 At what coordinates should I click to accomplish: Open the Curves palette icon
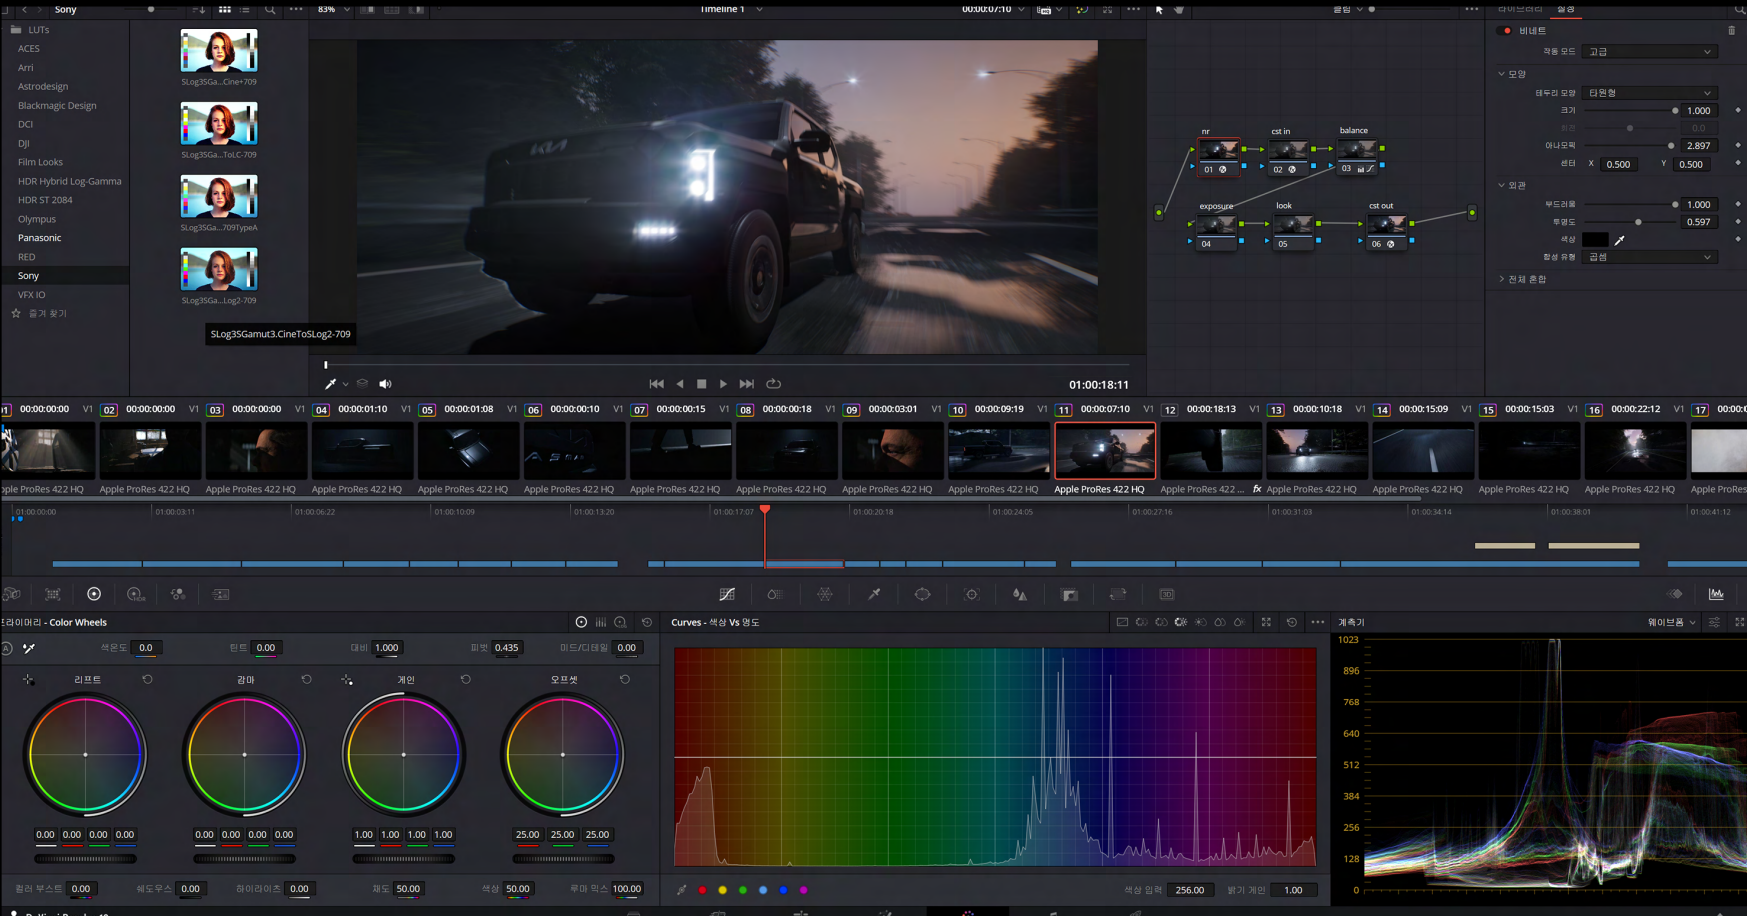pos(727,594)
